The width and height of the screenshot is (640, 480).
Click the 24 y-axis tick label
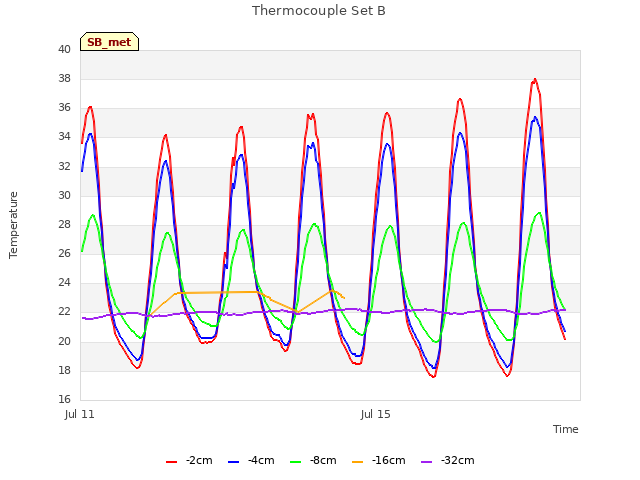[x=64, y=282]
